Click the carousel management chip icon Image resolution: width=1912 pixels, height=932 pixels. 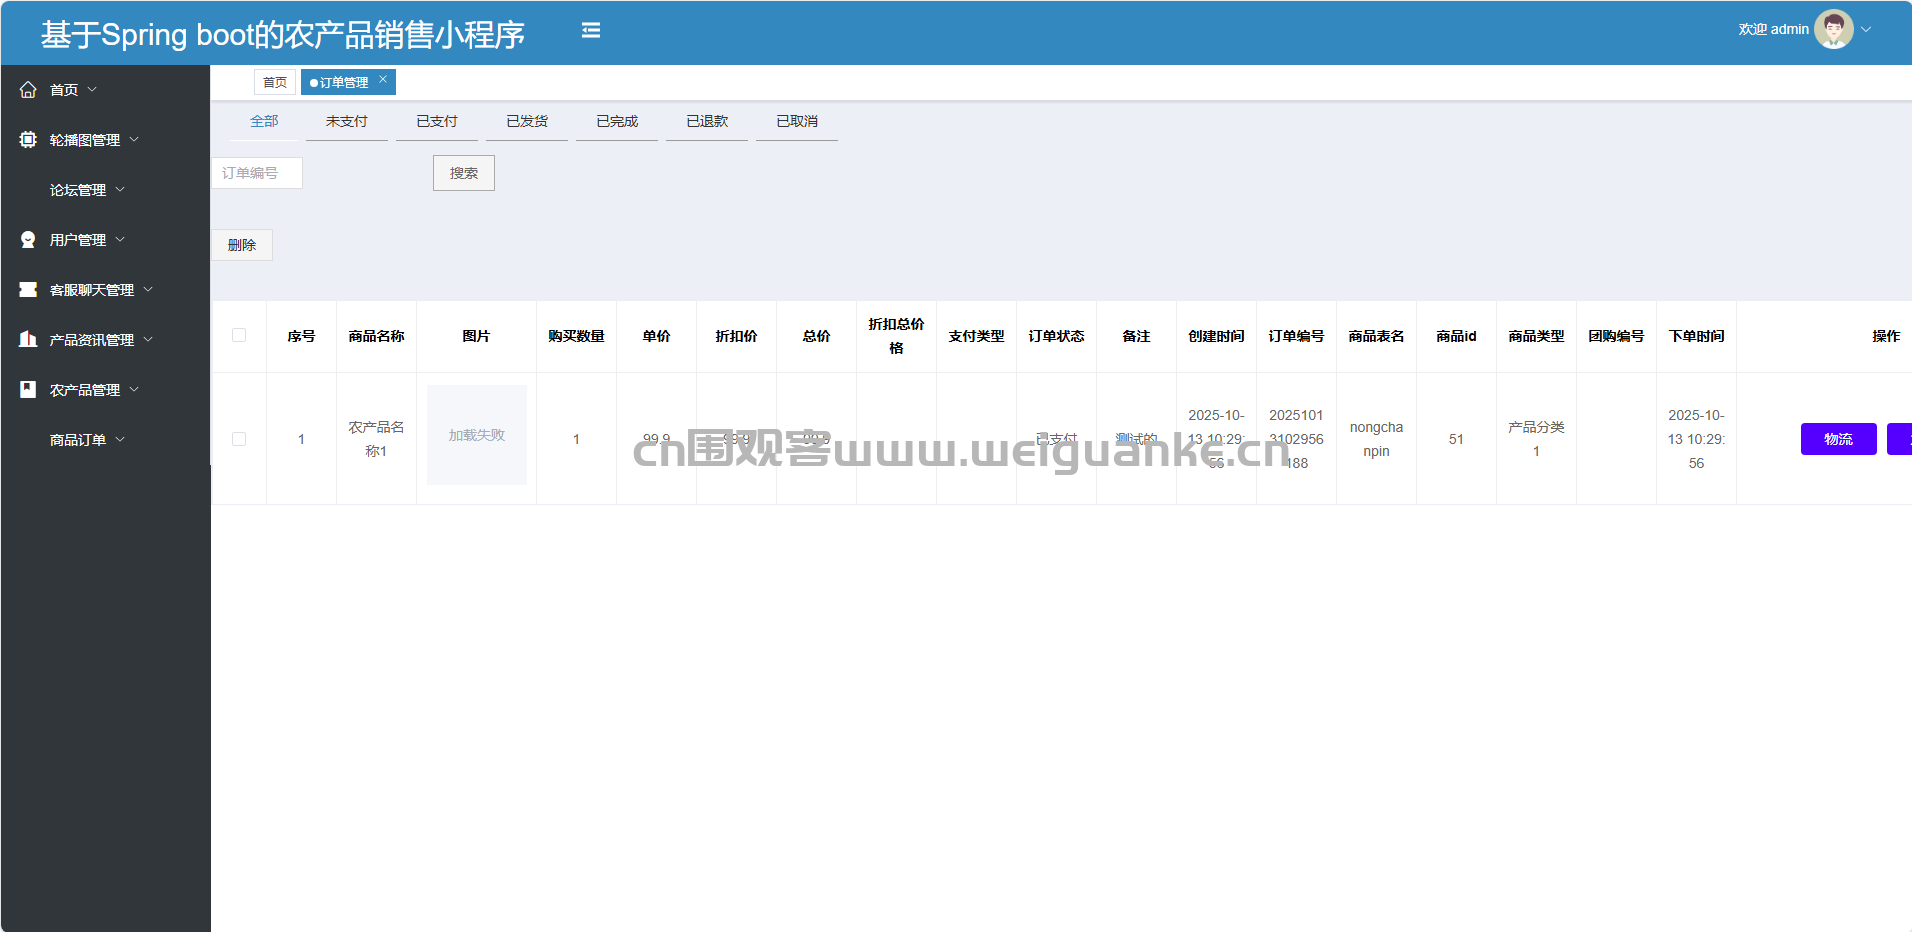[28, 140]
